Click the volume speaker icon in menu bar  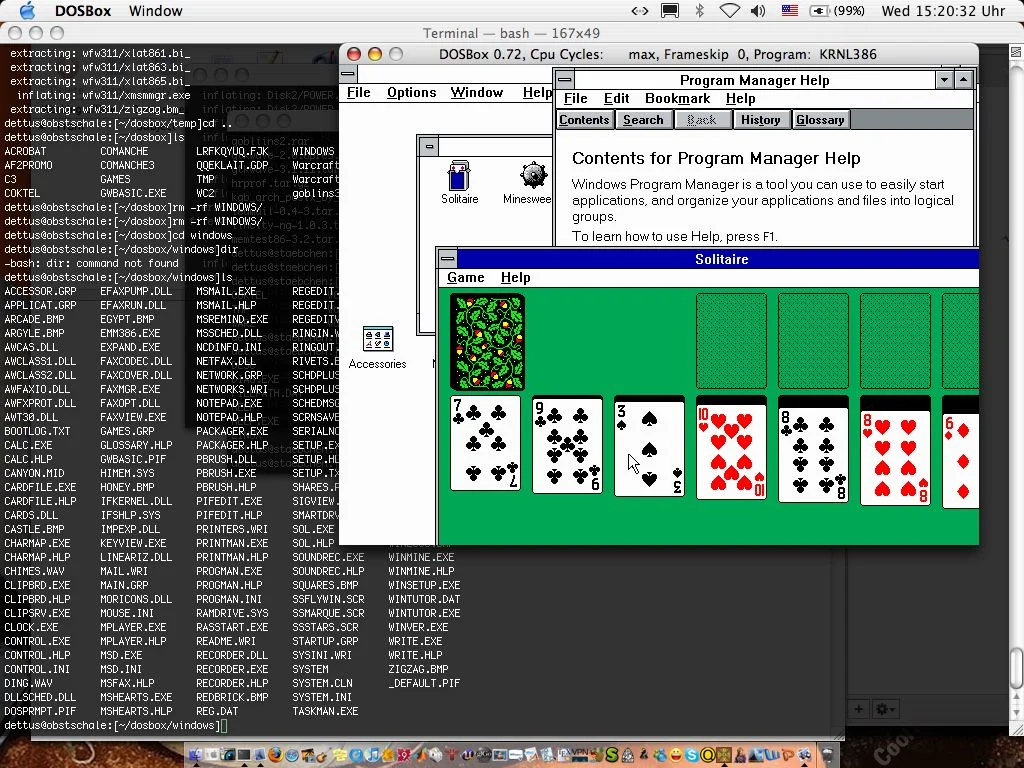[758, 10]
